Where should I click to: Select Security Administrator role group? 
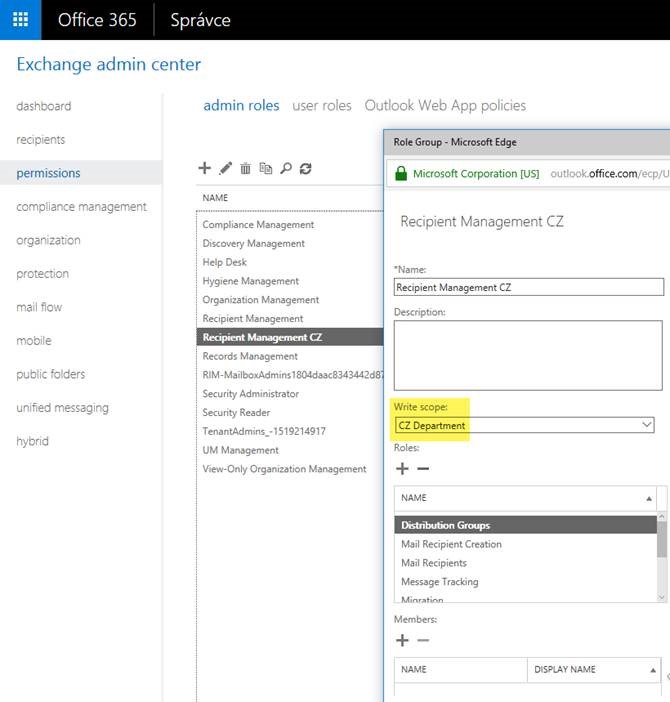pos(251,394)
